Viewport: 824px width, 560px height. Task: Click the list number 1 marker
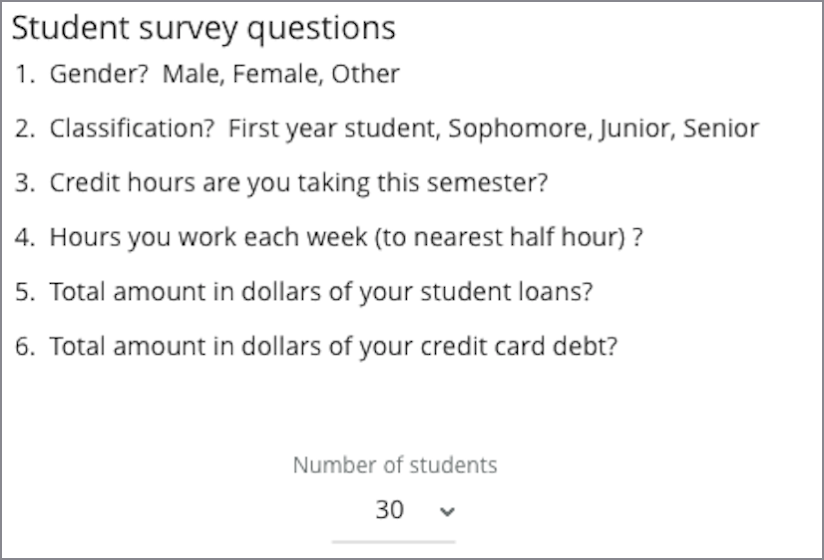point(25,74)
